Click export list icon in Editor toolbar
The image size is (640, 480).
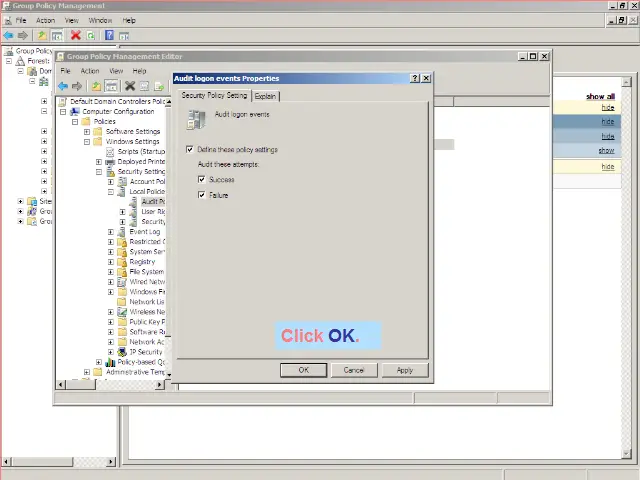click(159, 86)
